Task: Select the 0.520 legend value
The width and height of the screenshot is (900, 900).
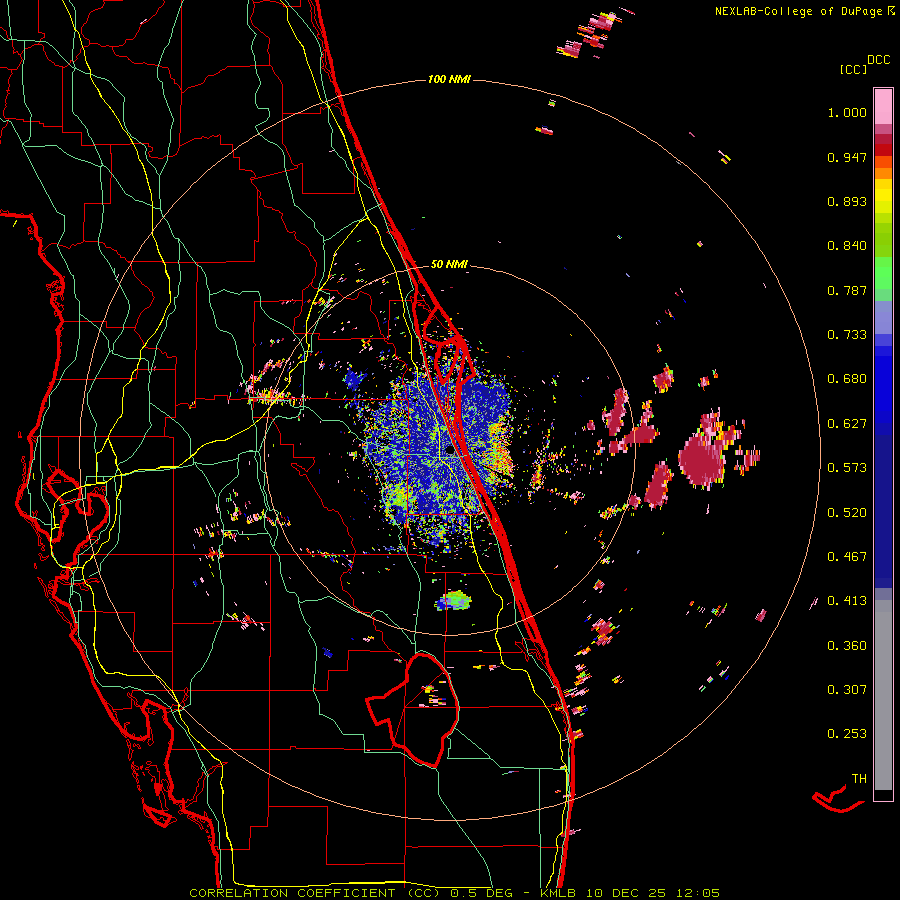Action: (847, 513)
